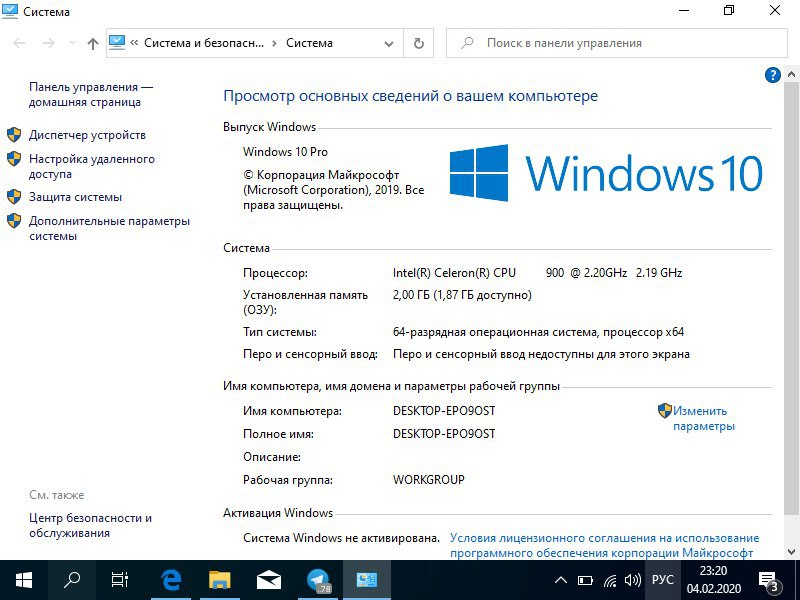The width and height of the screenshot is (800, 600).
Task: Click the Forward navigation arrow
Action: [48, 43]
